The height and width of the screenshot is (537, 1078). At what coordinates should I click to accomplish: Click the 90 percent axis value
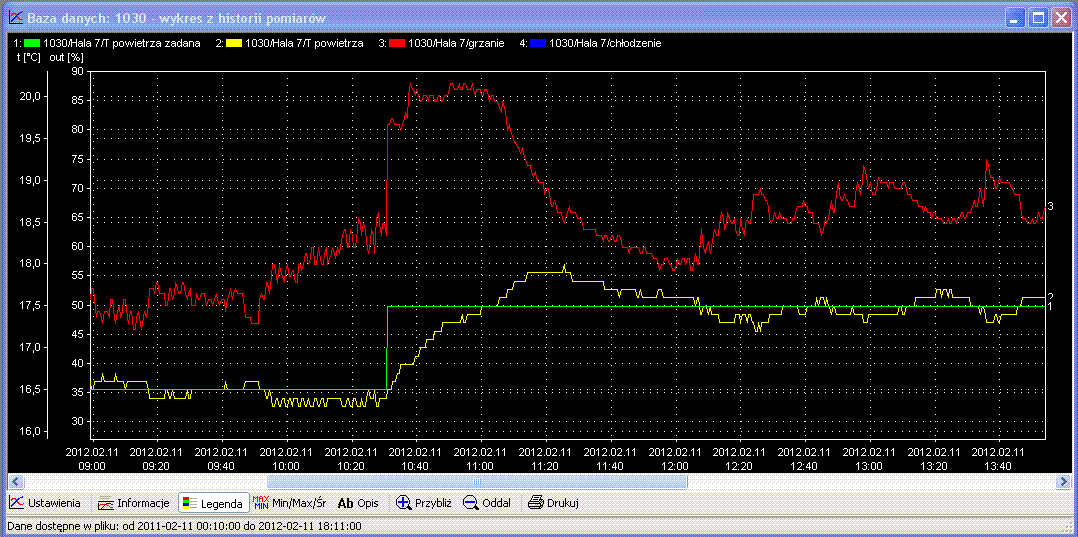tap(76, 71)
